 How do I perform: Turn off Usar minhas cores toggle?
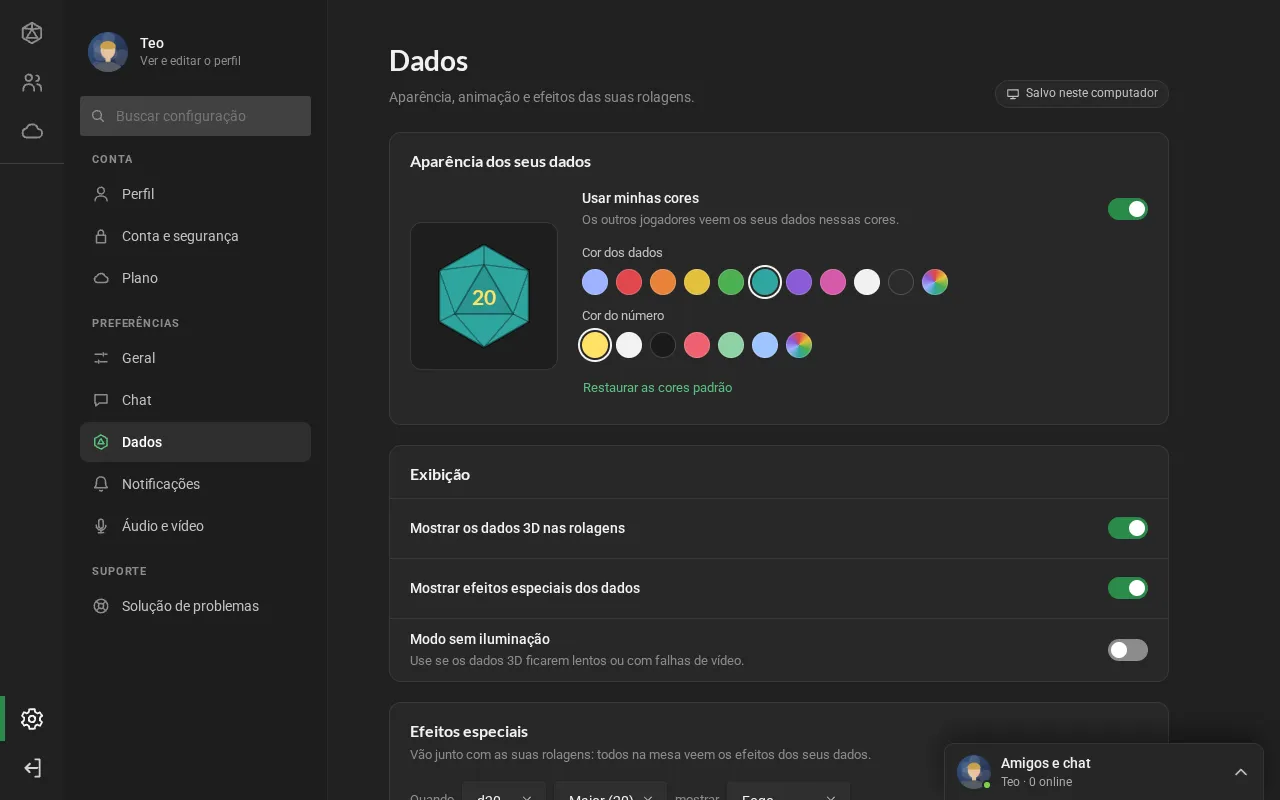pyautogui.click(x=1128, y=209)
